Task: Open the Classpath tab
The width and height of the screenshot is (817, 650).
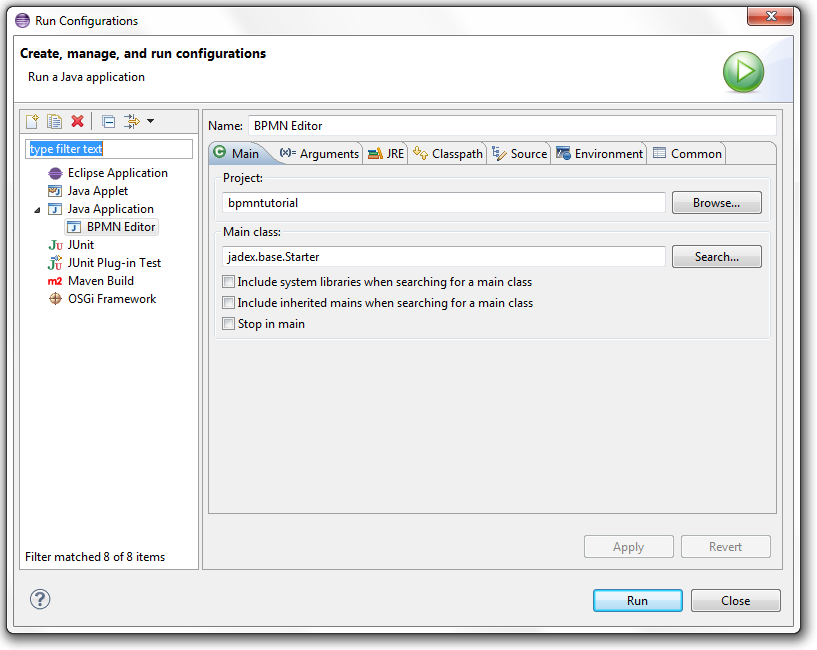Action: [448, 153]
